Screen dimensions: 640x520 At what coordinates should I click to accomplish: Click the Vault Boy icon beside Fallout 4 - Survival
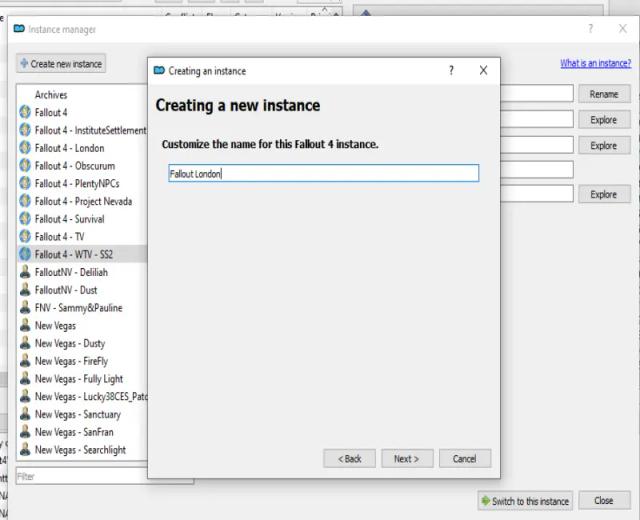25,219
